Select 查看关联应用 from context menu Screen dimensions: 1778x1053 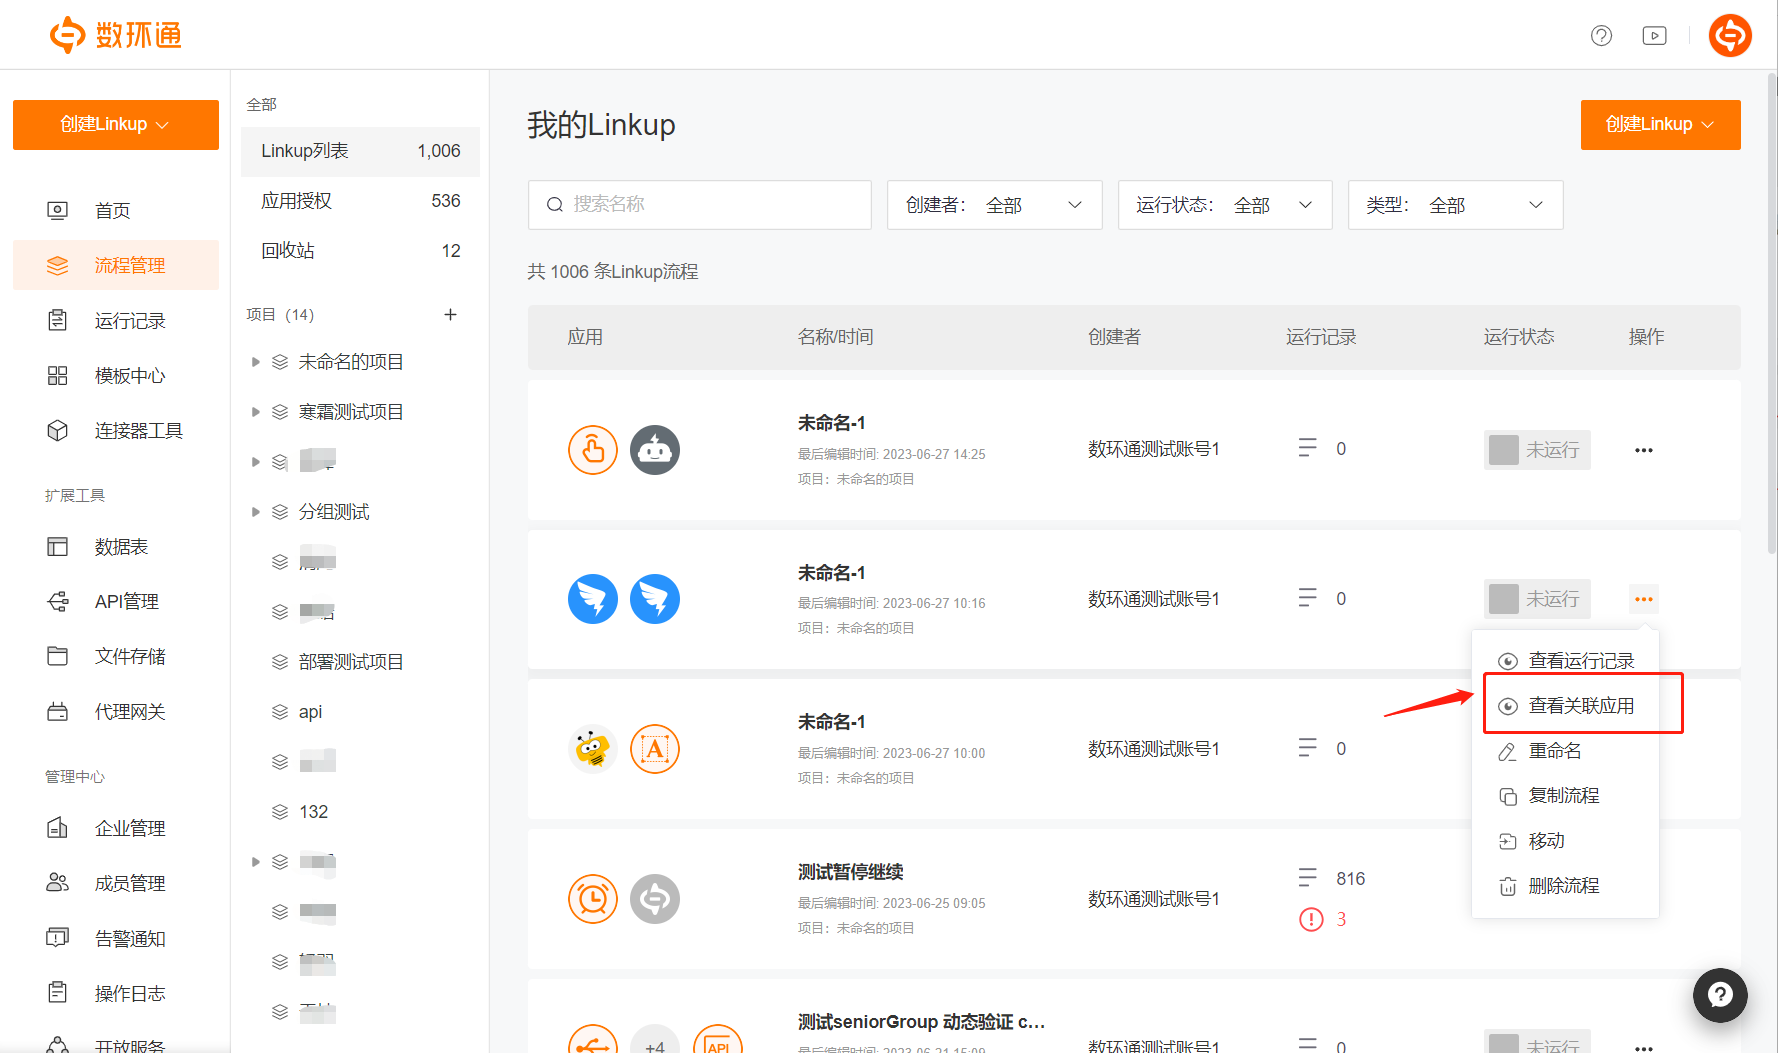click(1581, 706)
